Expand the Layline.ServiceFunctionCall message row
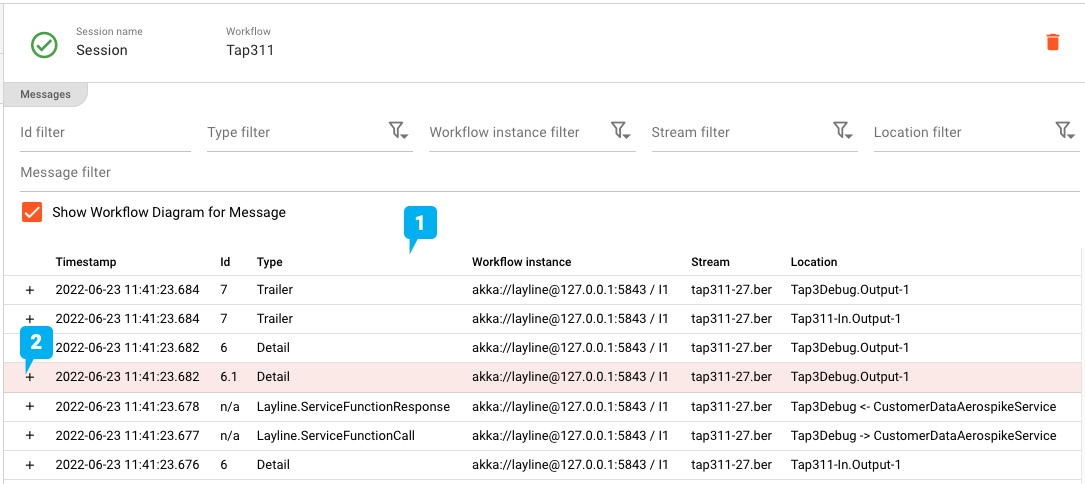Image resolution: width=1085 pixels, height=484 pixels. 29,436
